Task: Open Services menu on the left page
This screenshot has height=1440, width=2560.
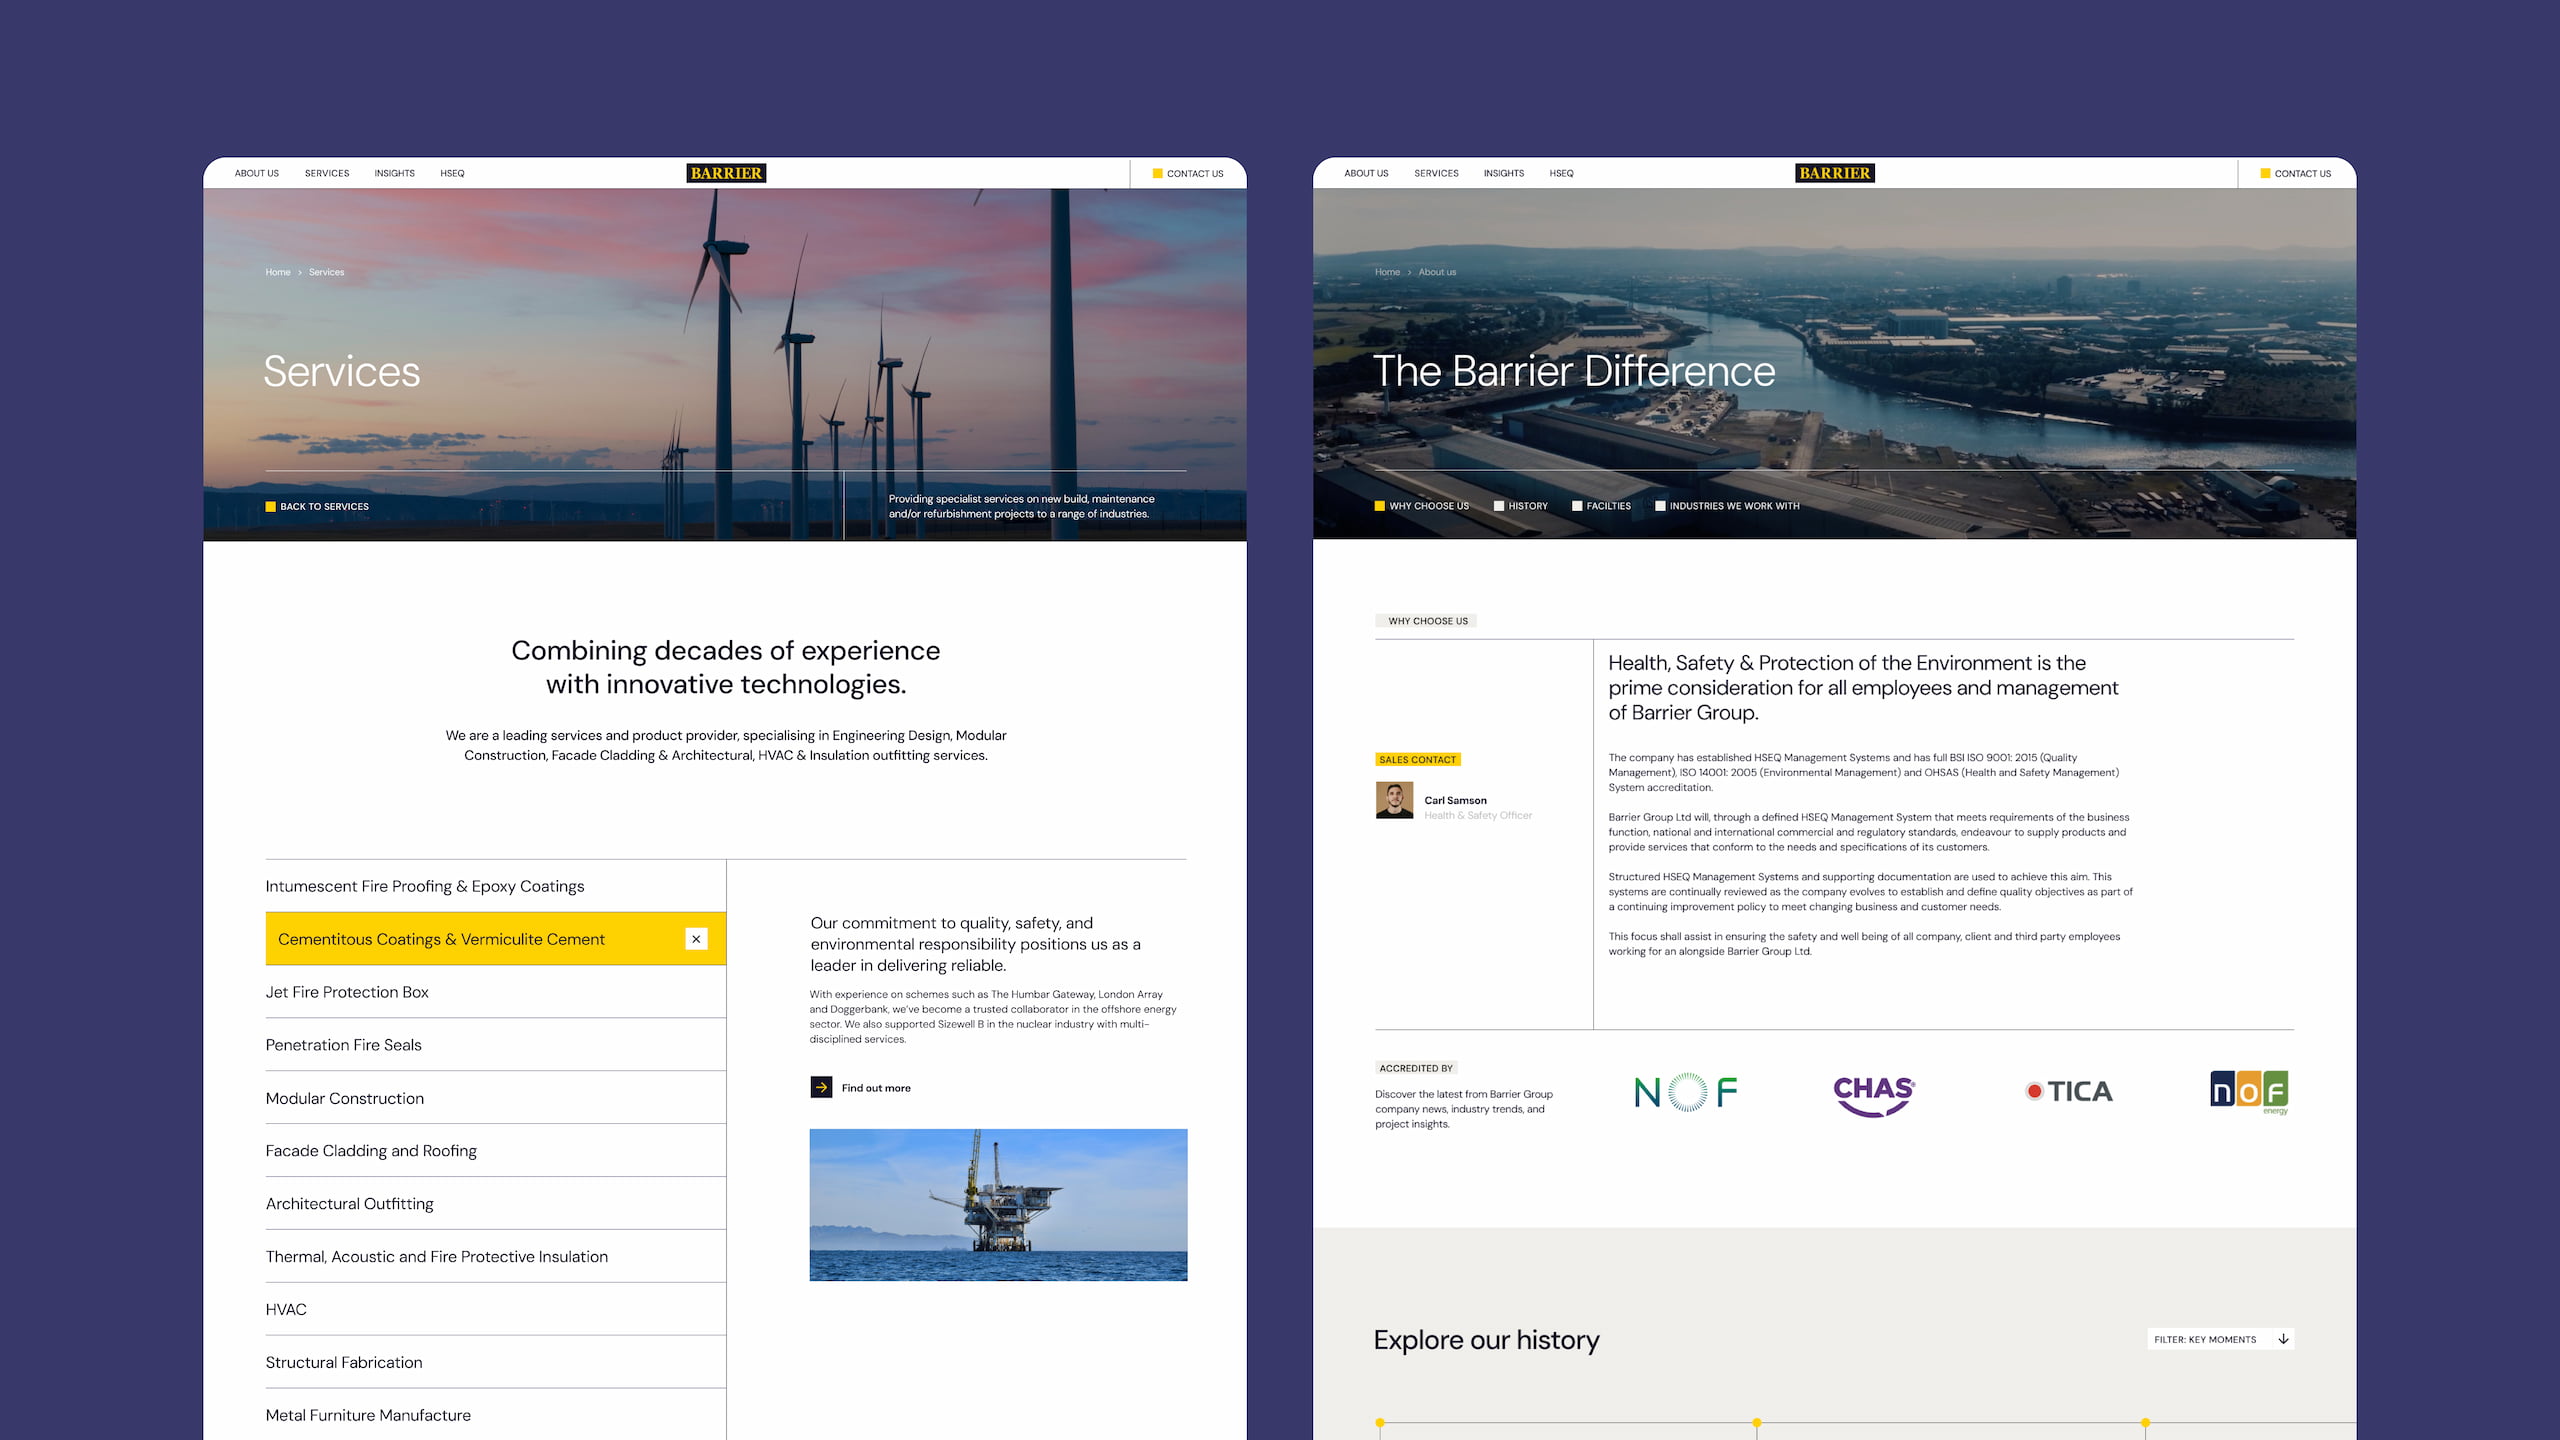Action: click(x=327, y=173)
